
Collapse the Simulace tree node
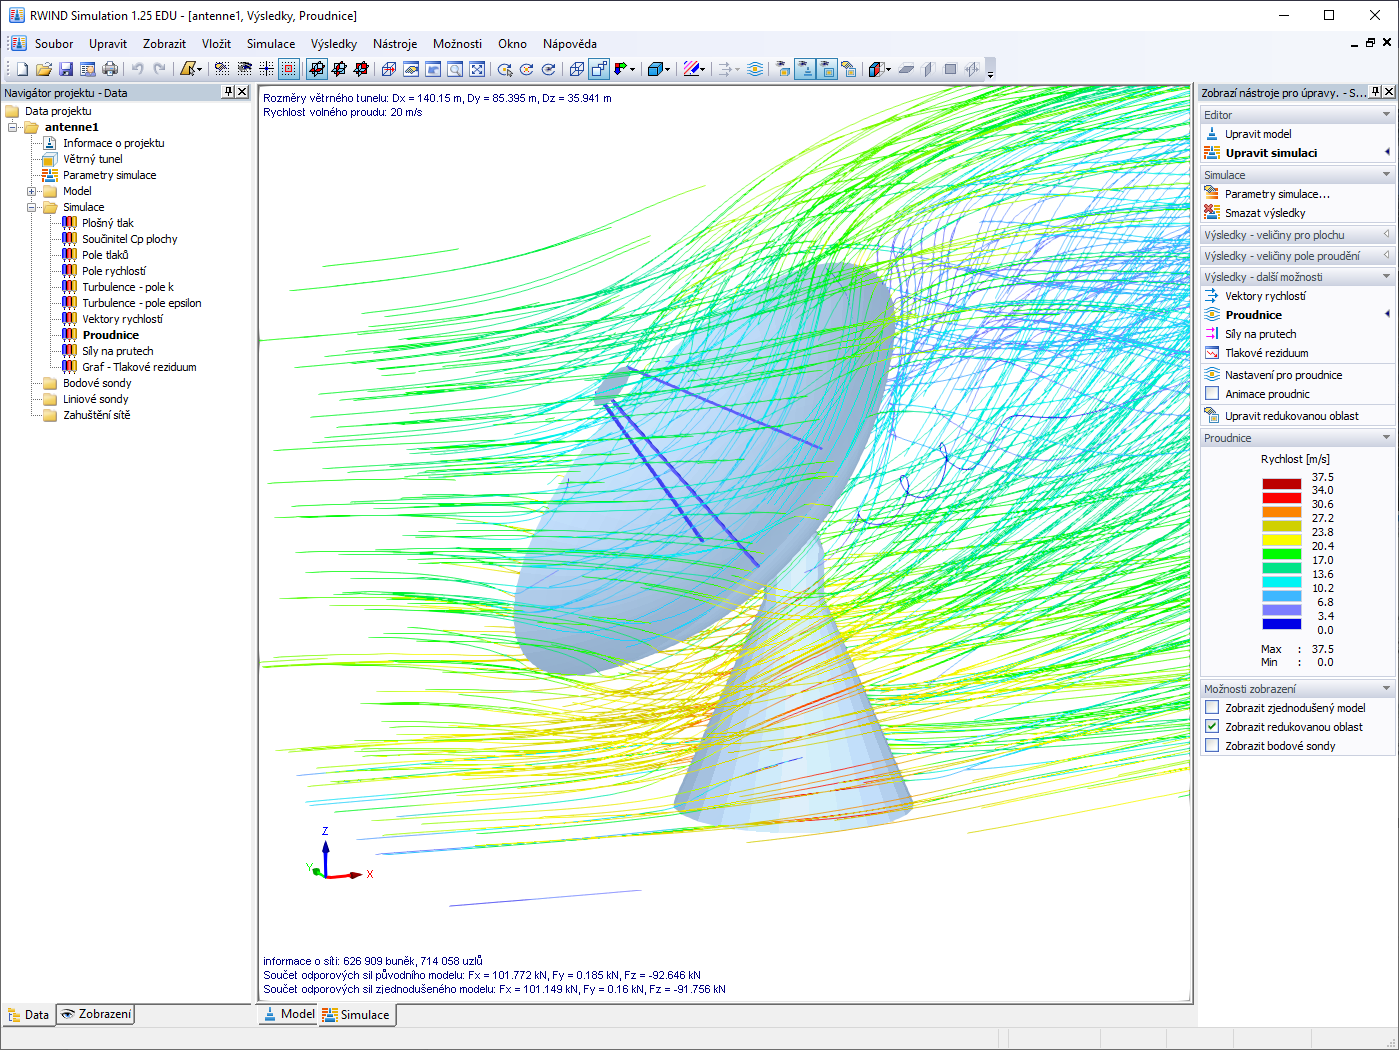(32, 207)
